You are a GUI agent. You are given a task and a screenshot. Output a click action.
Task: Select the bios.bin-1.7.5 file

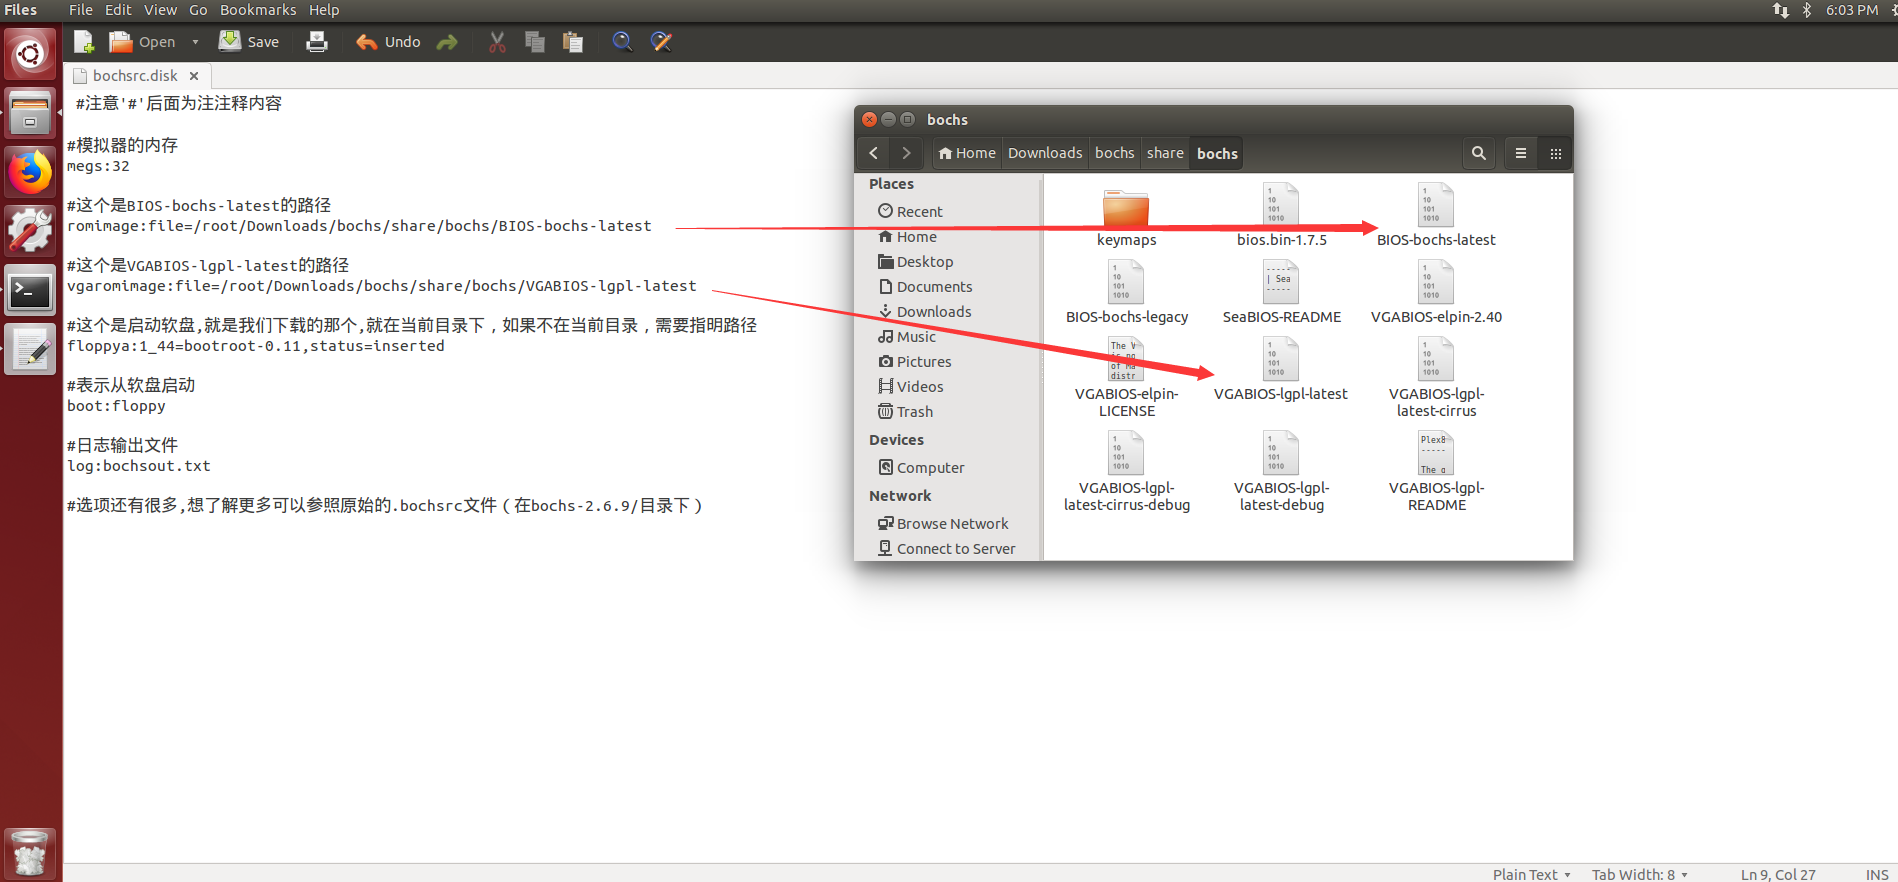[1281, 216]
